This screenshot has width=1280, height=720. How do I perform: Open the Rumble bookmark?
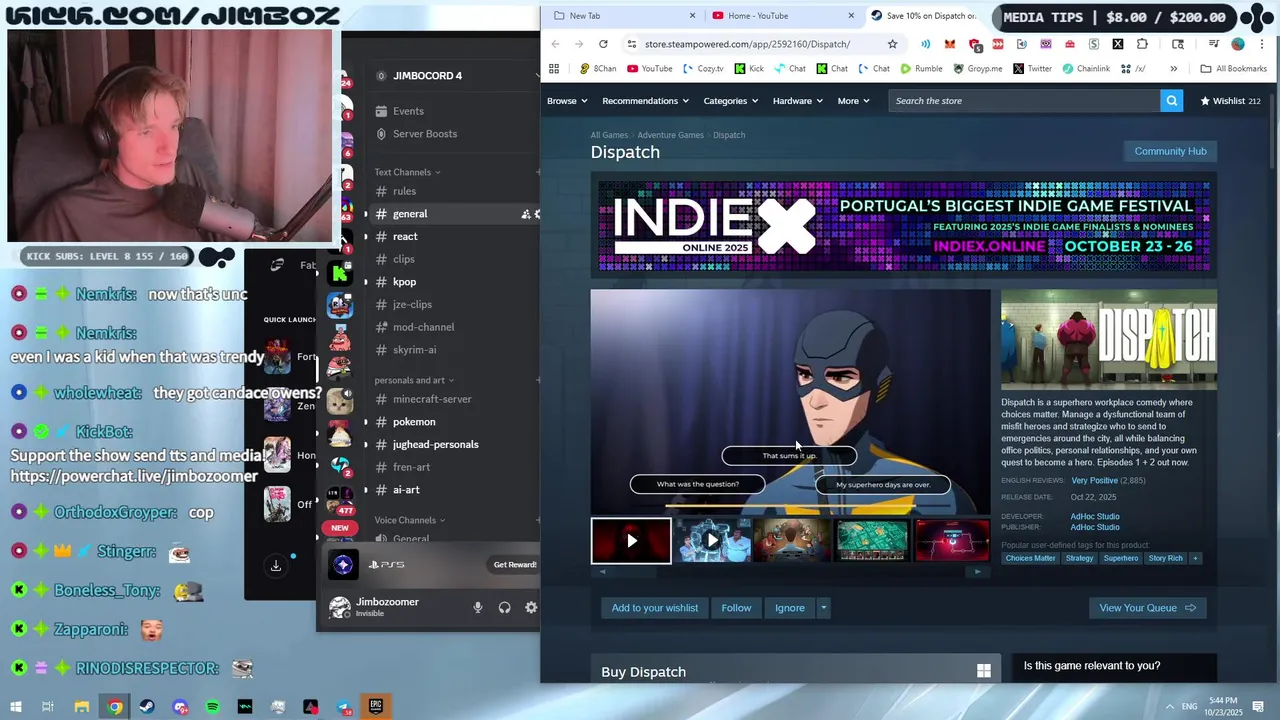point(921,69)
